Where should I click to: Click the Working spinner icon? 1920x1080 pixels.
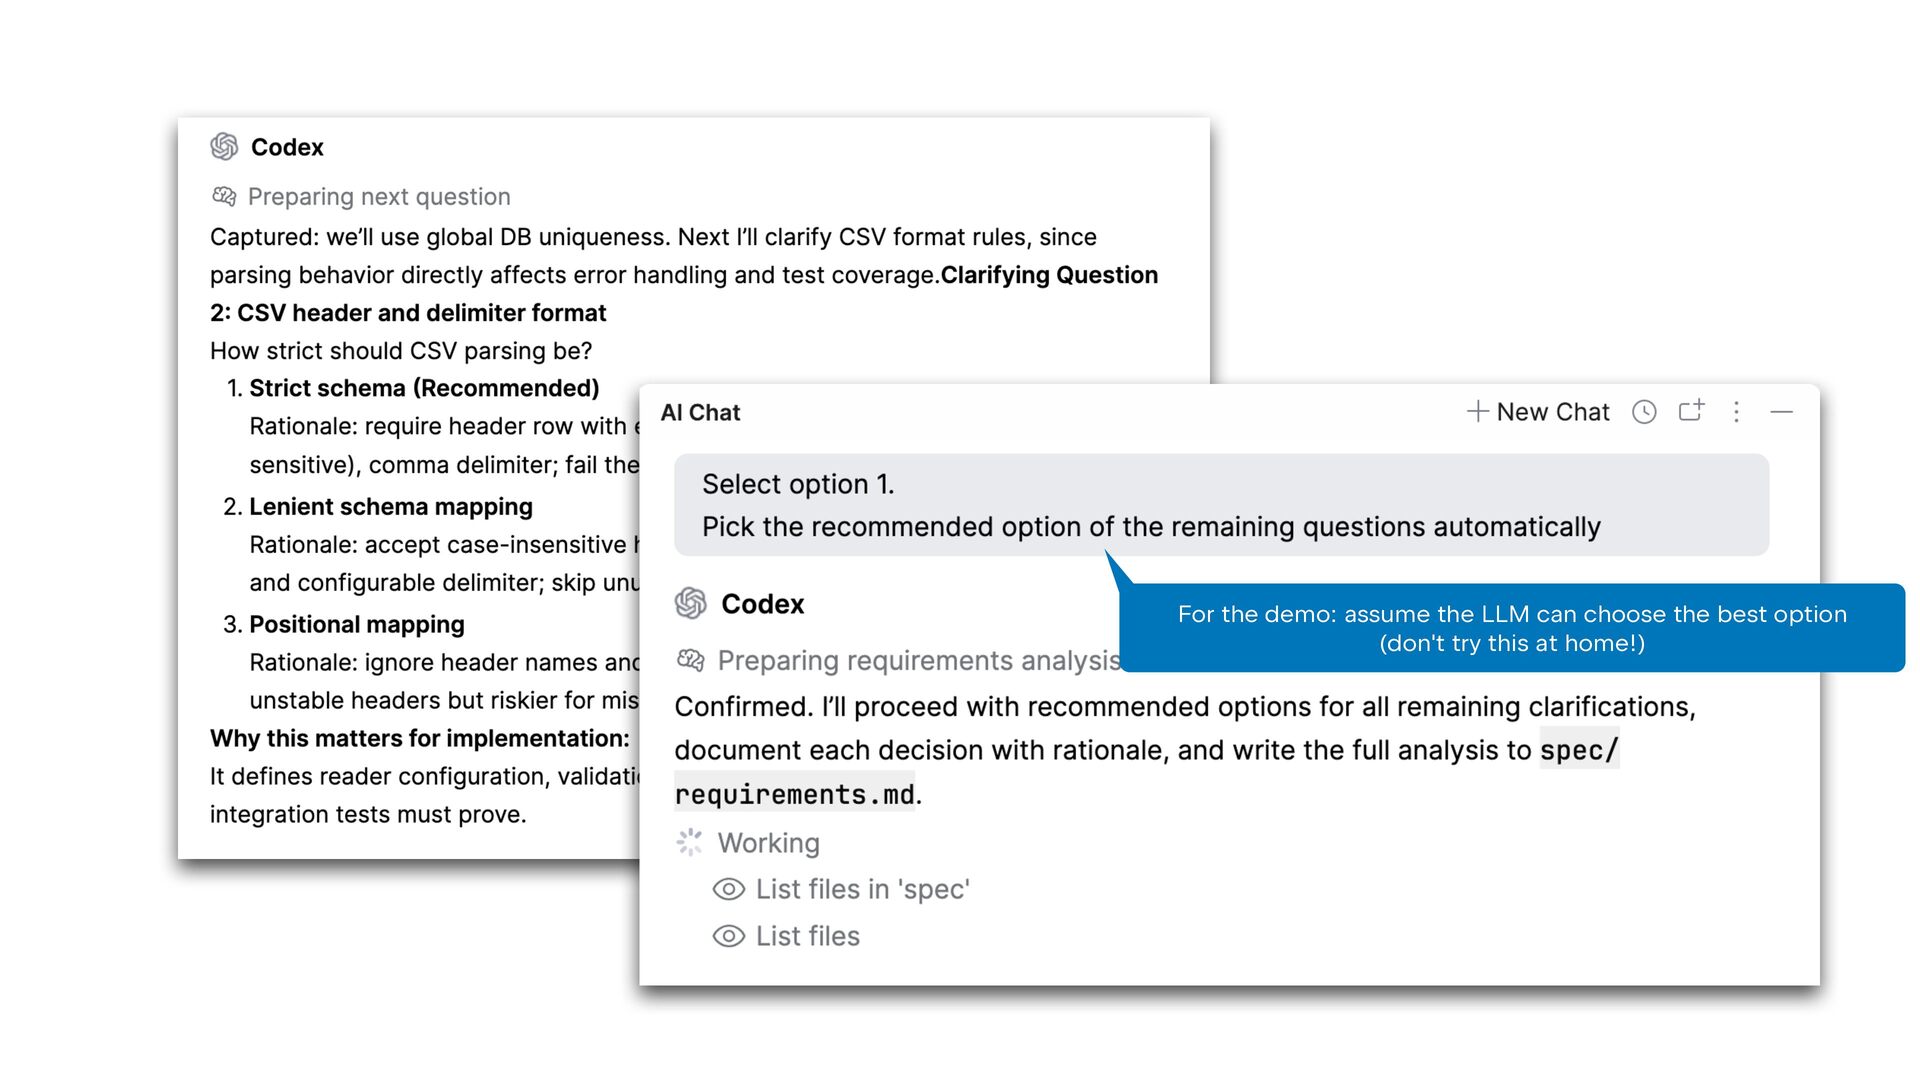tap(690, 842)
